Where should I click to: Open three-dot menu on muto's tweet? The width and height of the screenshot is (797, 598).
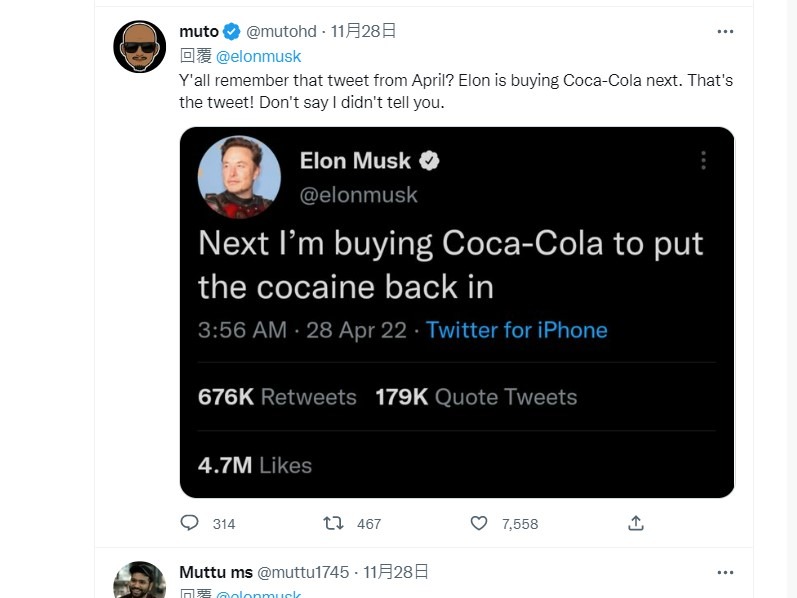725,32
